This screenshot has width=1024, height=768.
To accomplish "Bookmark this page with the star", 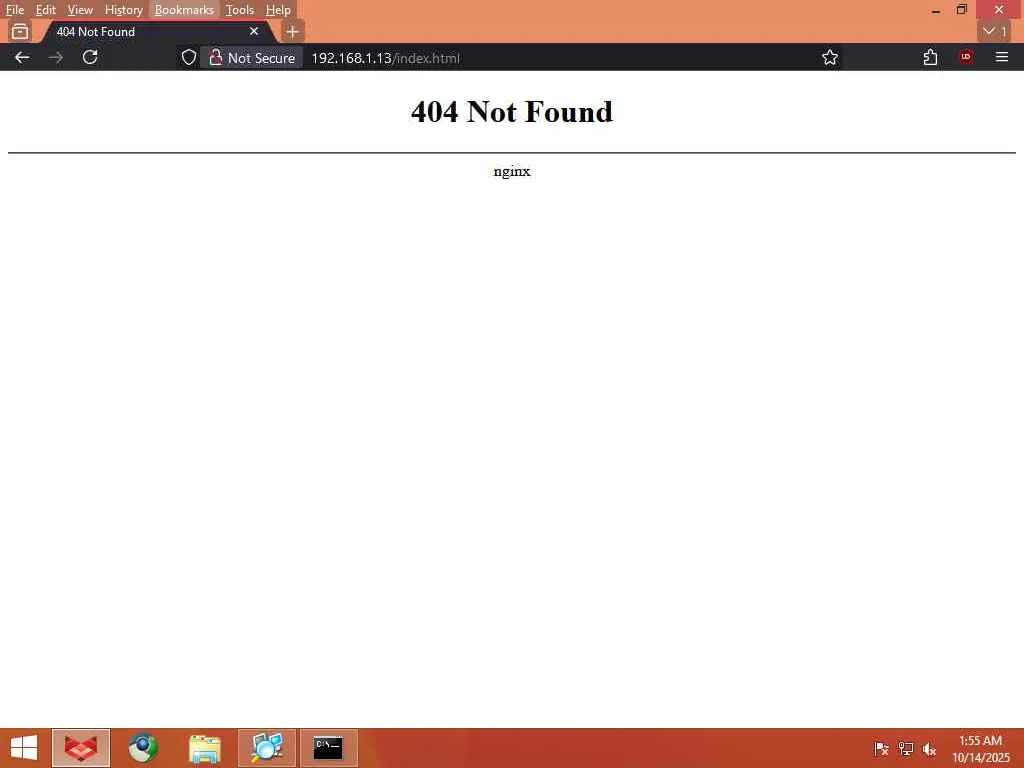I will tap(830, 57).
